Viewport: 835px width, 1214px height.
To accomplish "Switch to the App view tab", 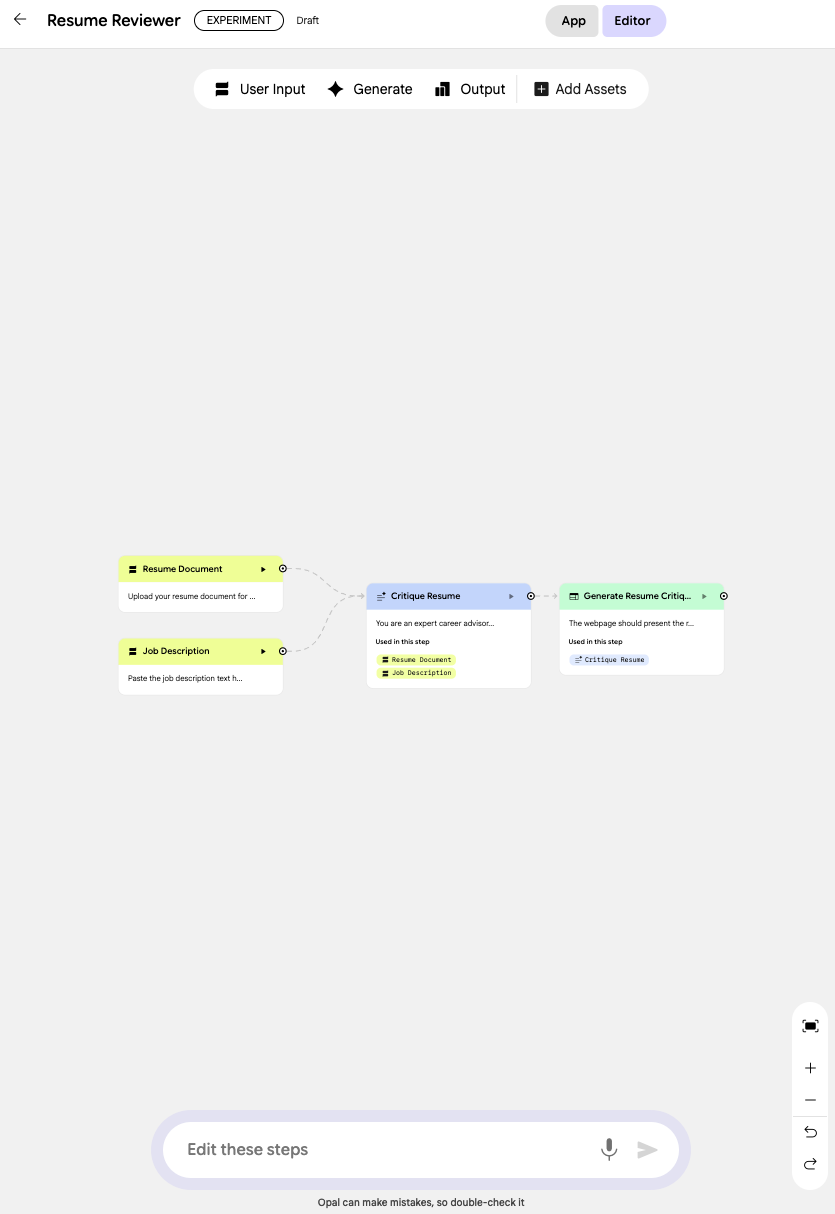I will 573,21.
